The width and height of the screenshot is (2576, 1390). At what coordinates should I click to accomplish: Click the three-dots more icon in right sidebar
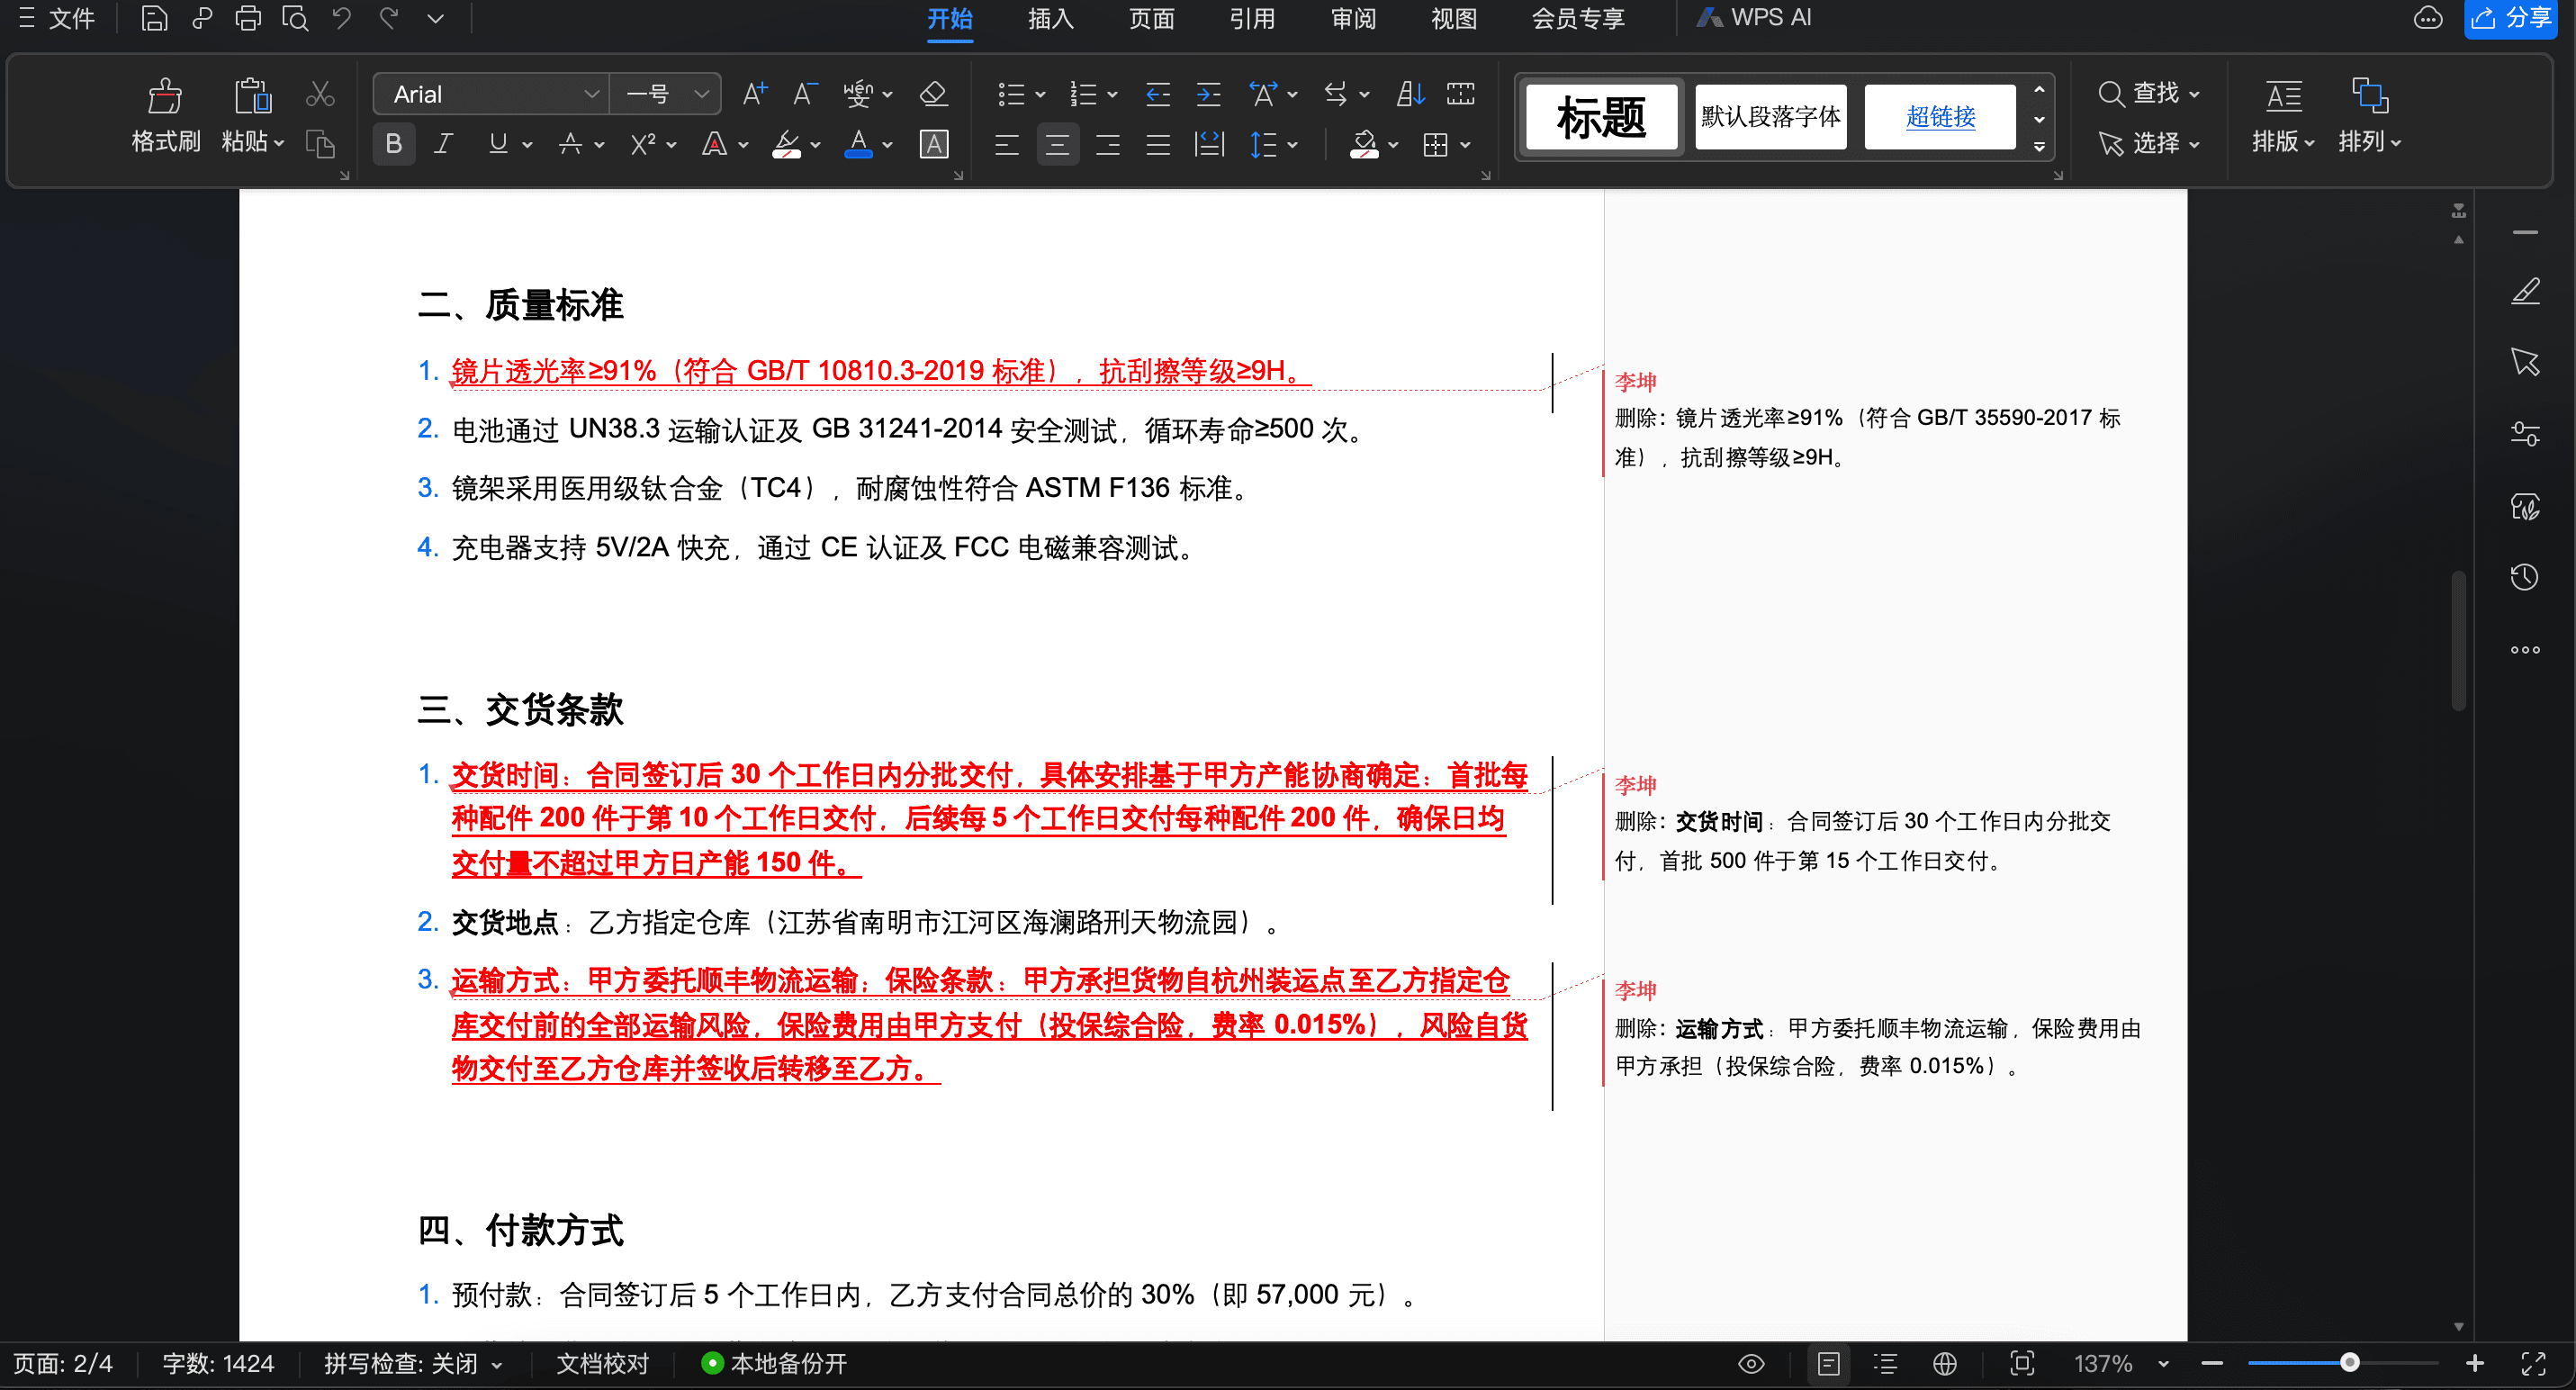click(2525, 650)
